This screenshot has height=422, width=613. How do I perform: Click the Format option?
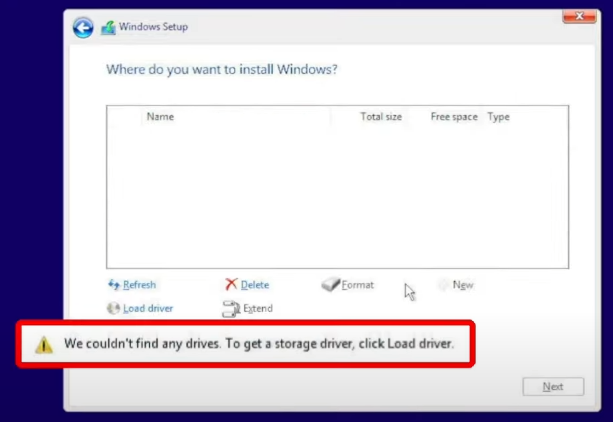pos(357,285)
